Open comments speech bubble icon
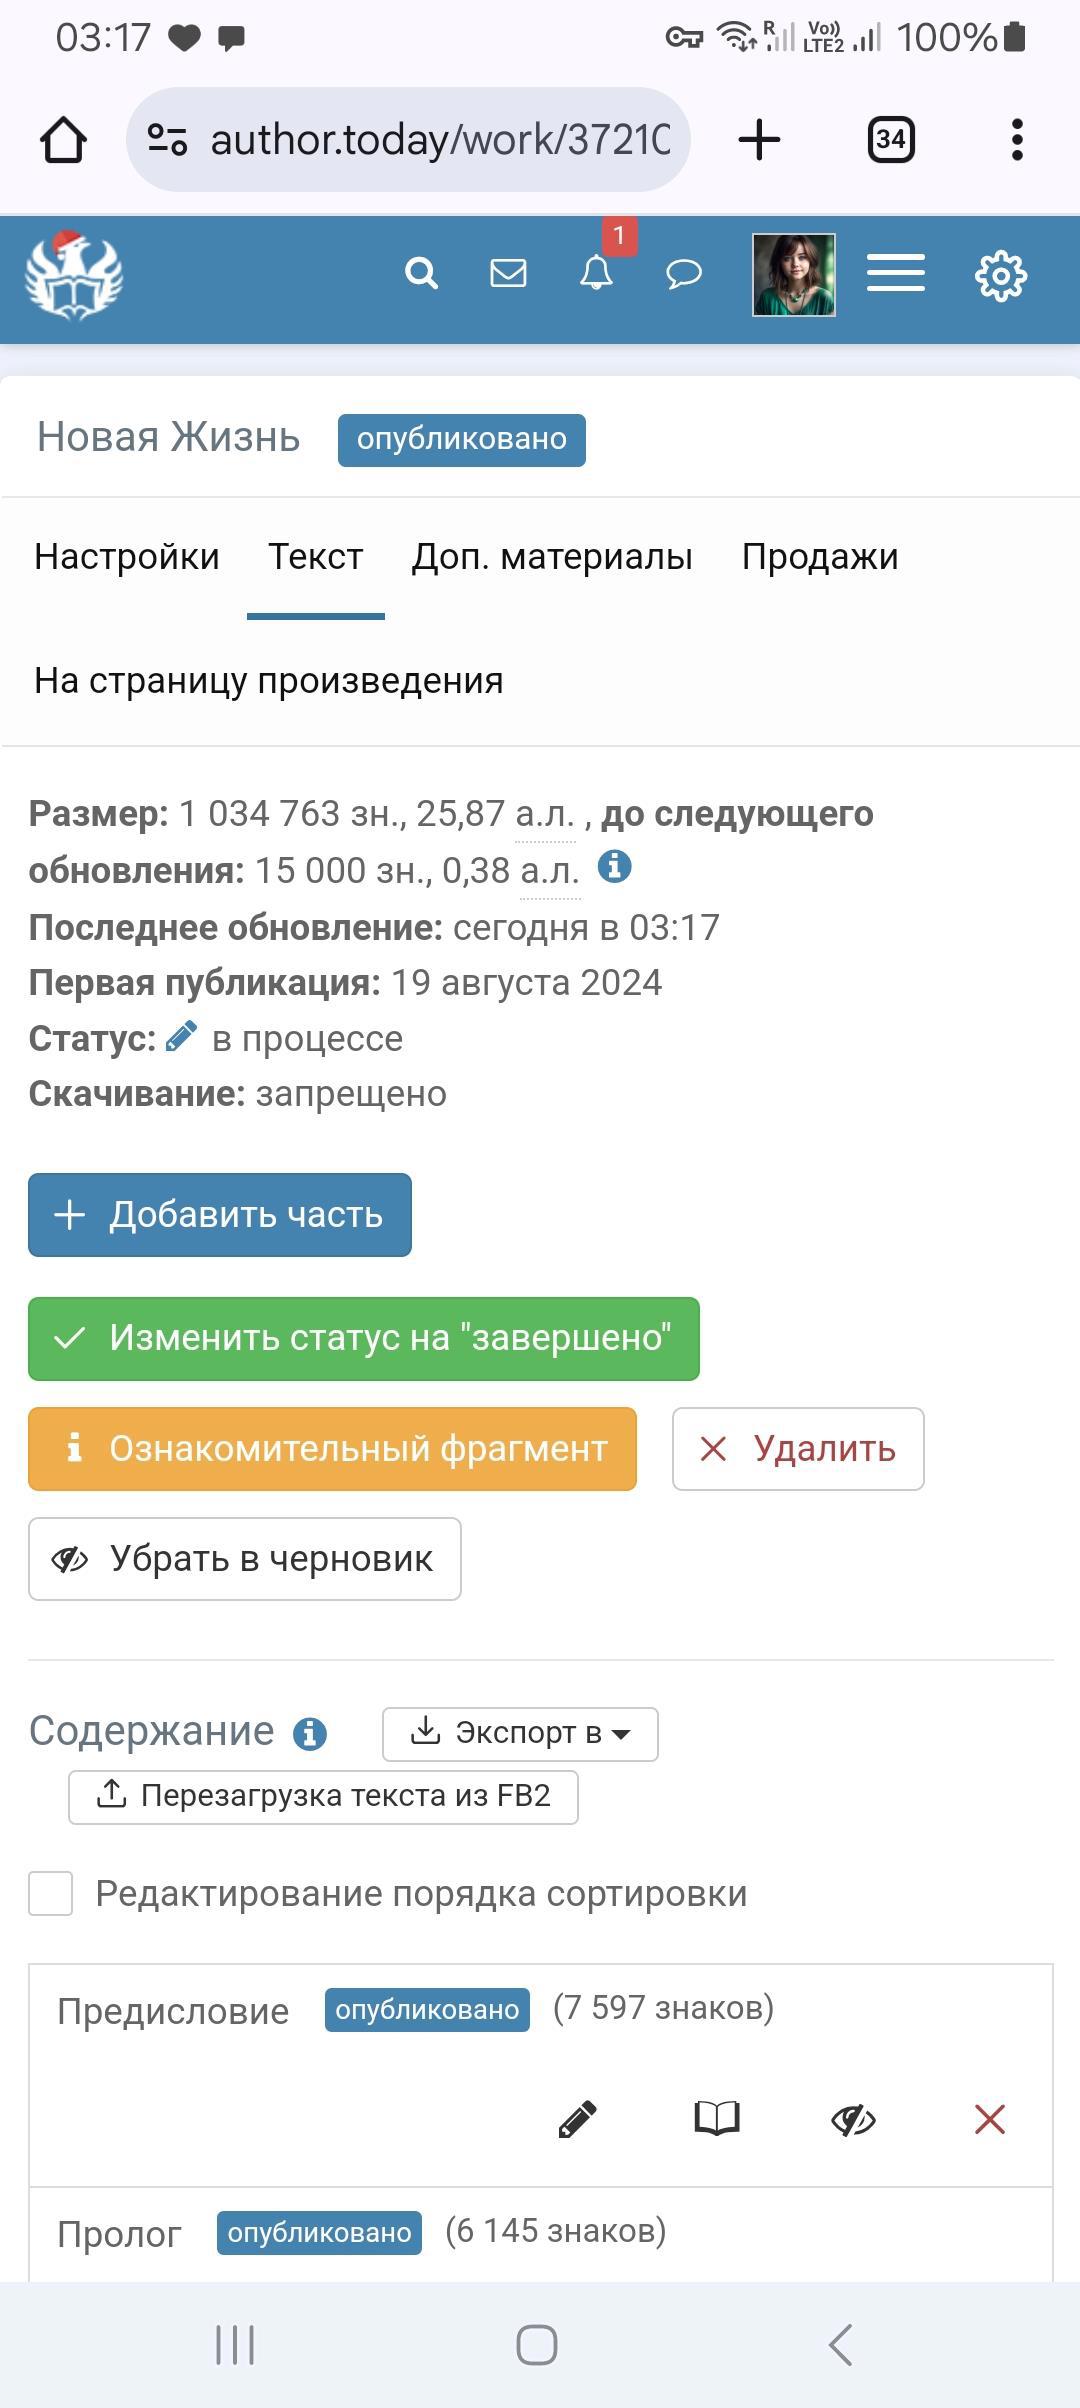Viewport: 1080px width, 2408px height. (x=684, y=273)
